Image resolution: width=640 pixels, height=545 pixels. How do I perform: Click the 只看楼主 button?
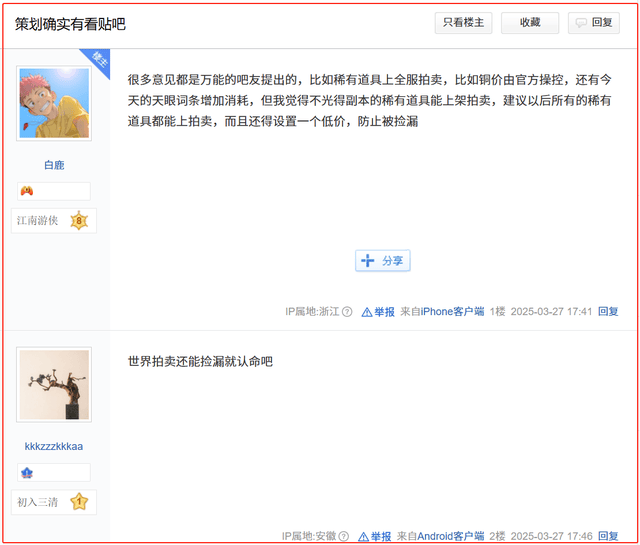click(463, 23)
